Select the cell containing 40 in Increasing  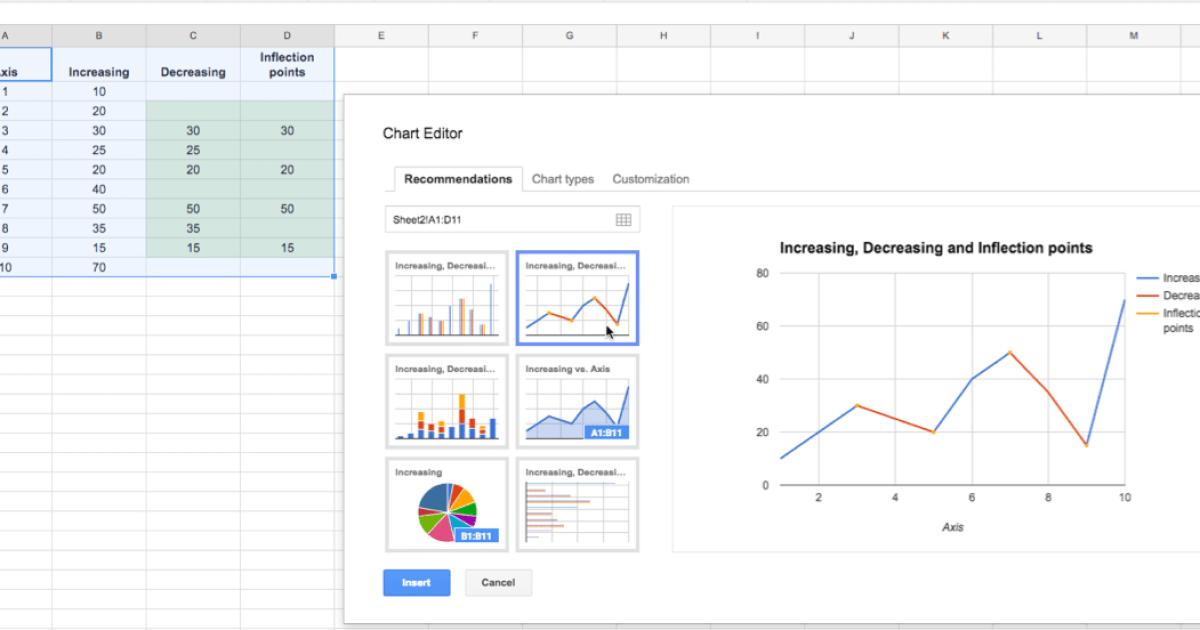(99, 189)
